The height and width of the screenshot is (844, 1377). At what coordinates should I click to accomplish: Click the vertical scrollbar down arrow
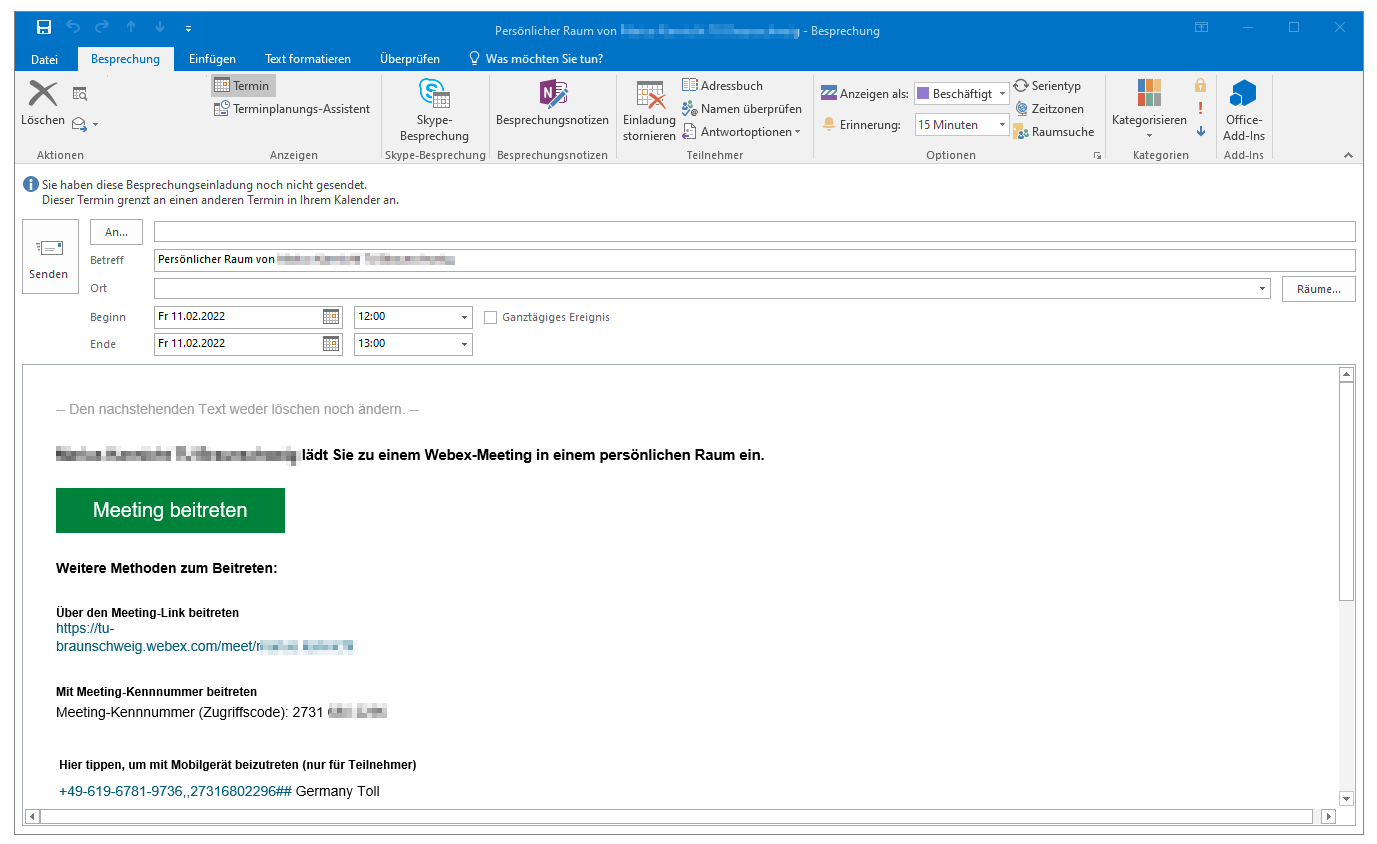[1346, 798]
